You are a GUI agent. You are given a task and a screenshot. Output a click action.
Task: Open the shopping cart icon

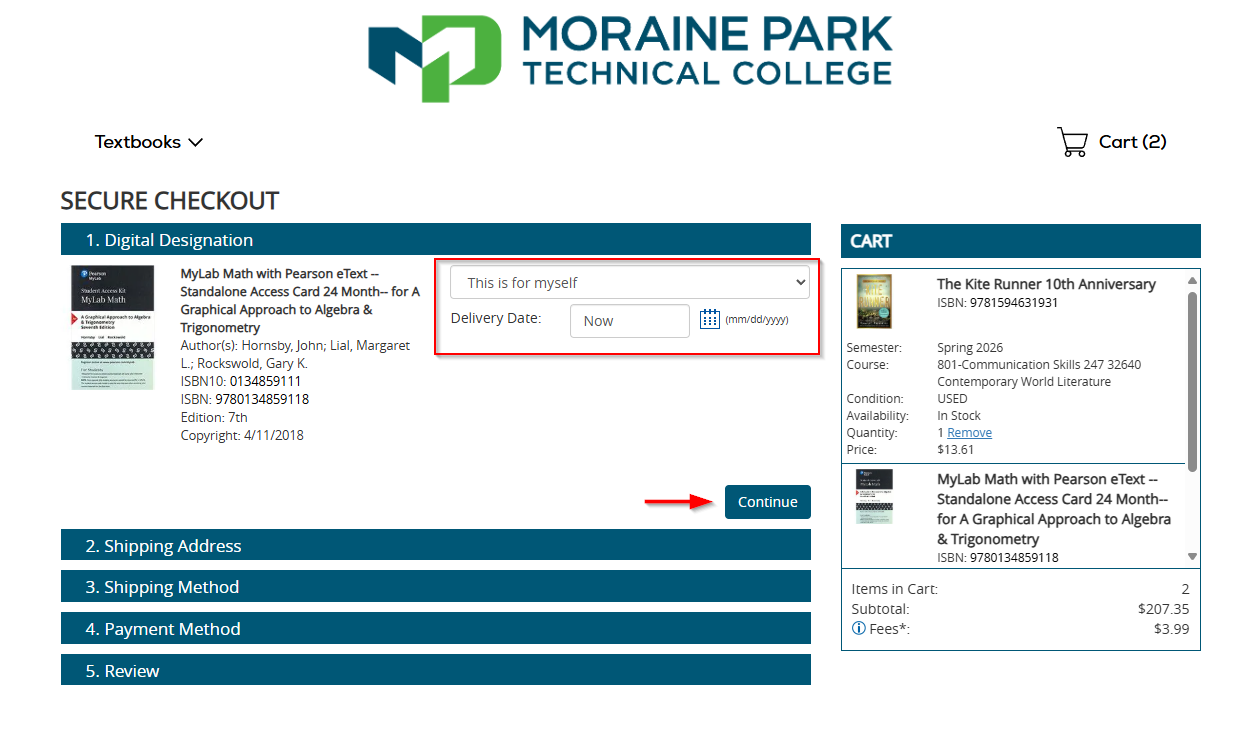[x=1072, y=142]
